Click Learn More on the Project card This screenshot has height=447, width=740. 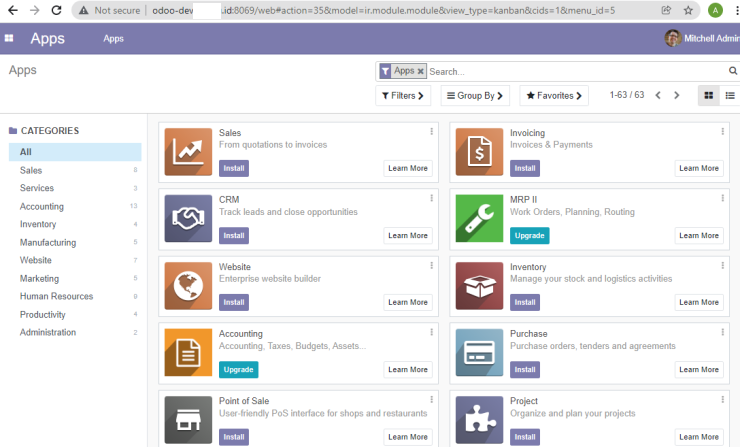tap(699, 437)
